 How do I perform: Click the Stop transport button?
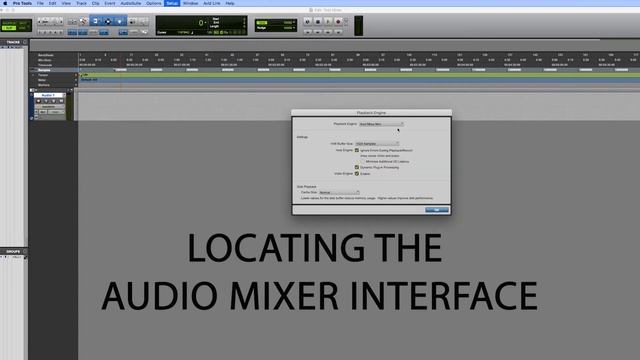click(318, 22)
